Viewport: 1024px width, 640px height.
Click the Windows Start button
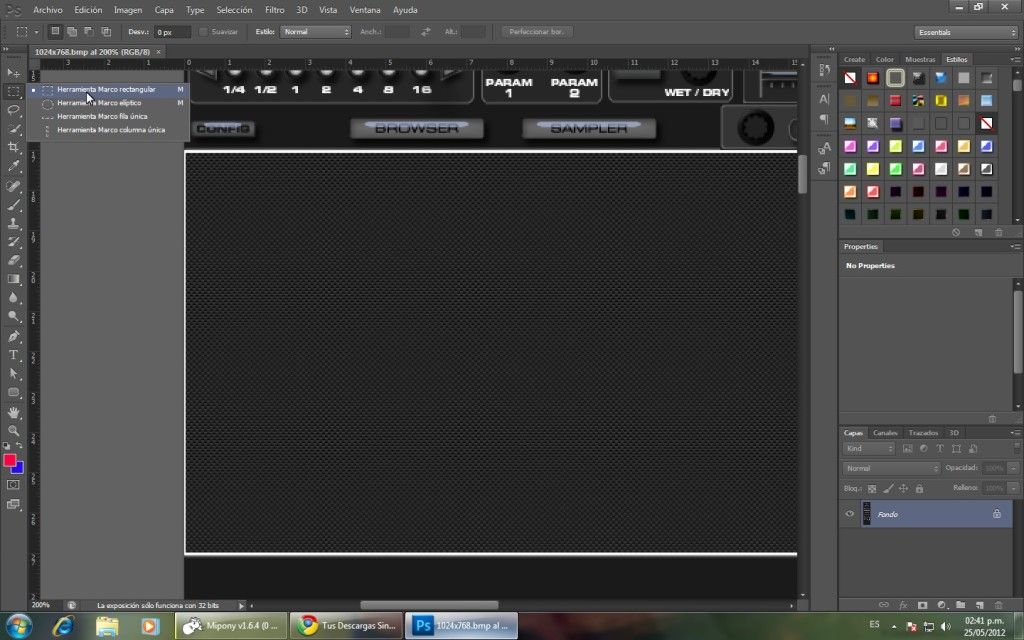[19, 626]
